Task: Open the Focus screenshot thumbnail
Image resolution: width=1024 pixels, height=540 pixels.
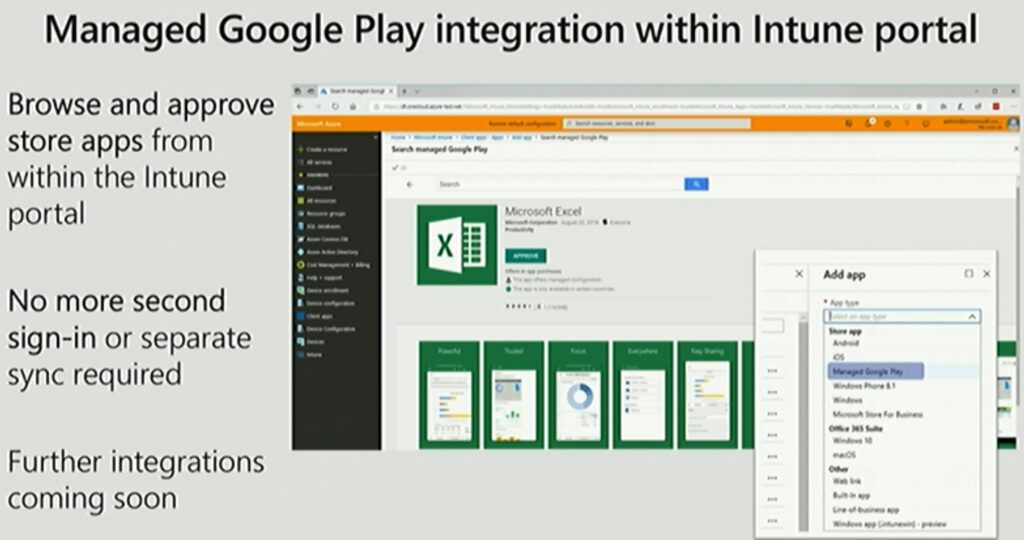Action: pos(579,395)
